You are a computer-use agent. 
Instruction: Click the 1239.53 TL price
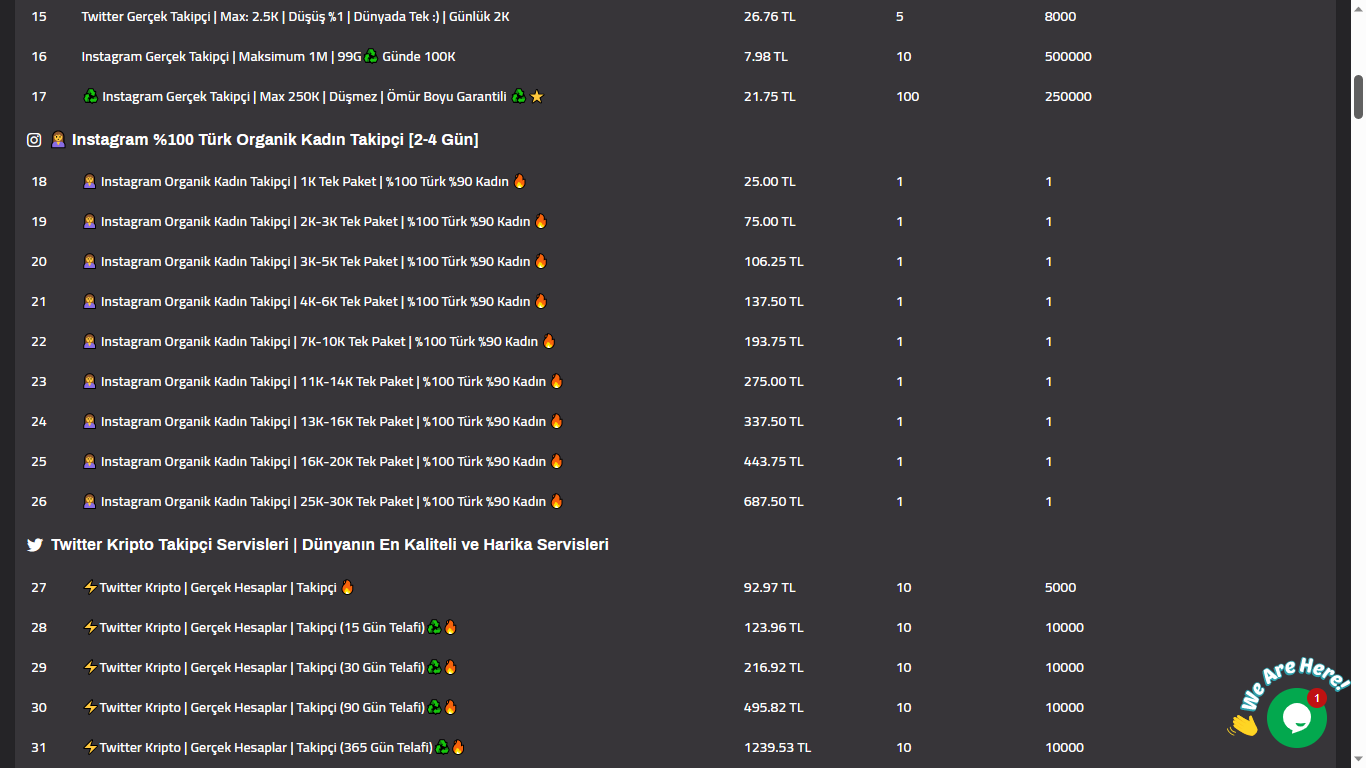[778, 747]
